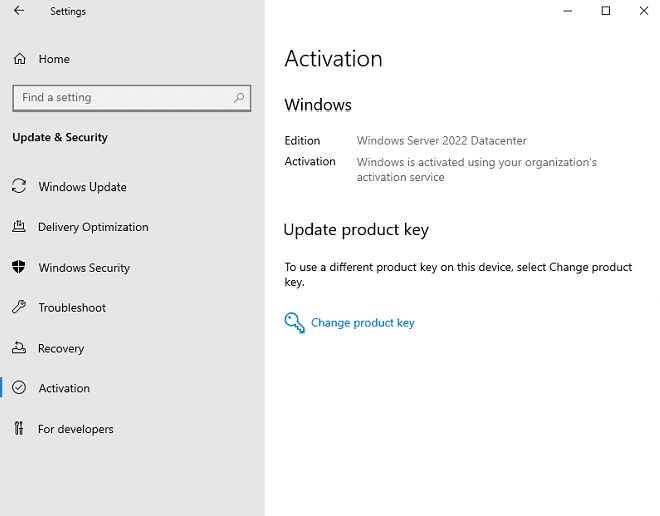Switch to the Delivery Optimization page
660x516 pixels.
[x=93, y=227]
